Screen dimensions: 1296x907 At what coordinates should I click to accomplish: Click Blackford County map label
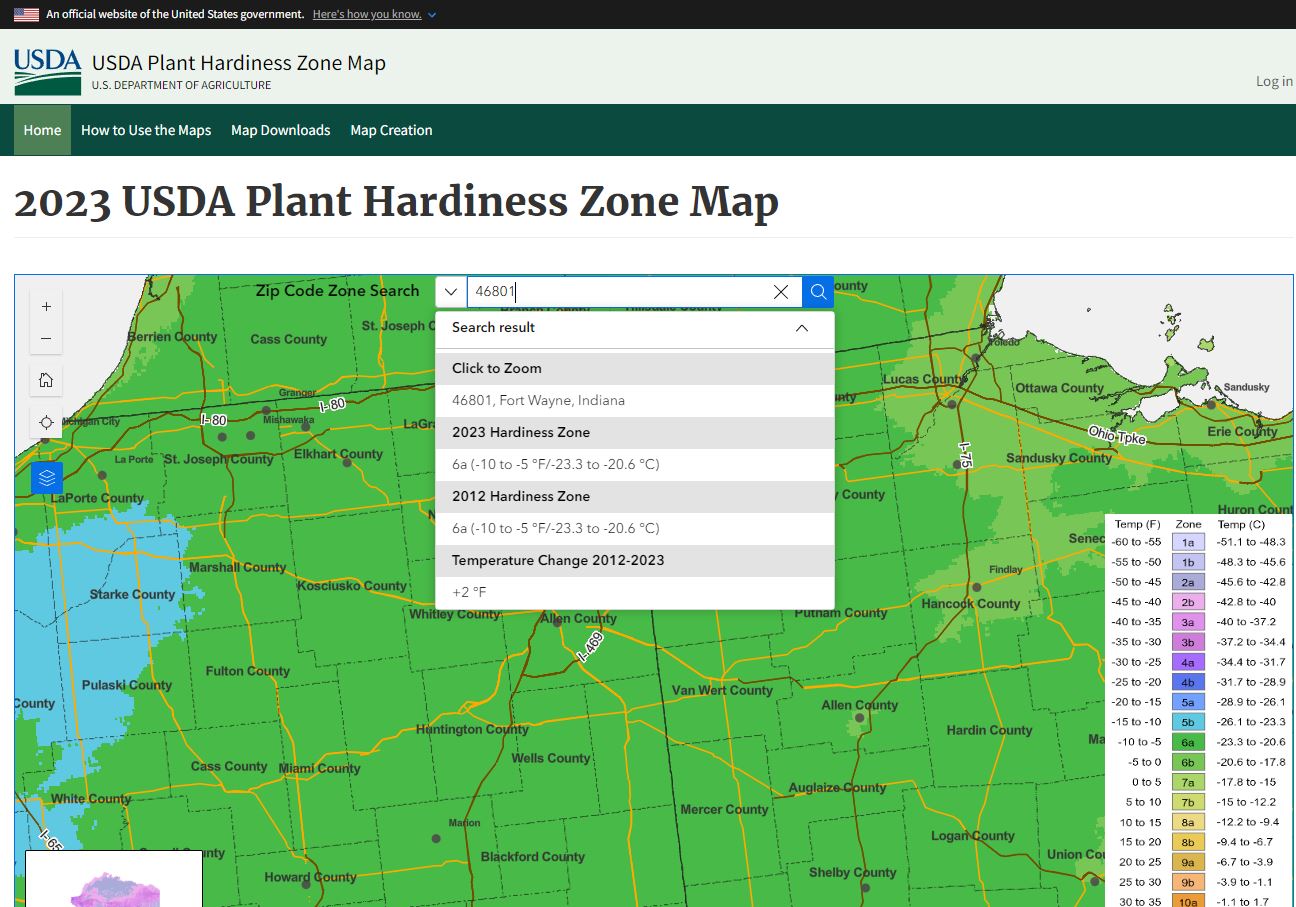[533, 857]
